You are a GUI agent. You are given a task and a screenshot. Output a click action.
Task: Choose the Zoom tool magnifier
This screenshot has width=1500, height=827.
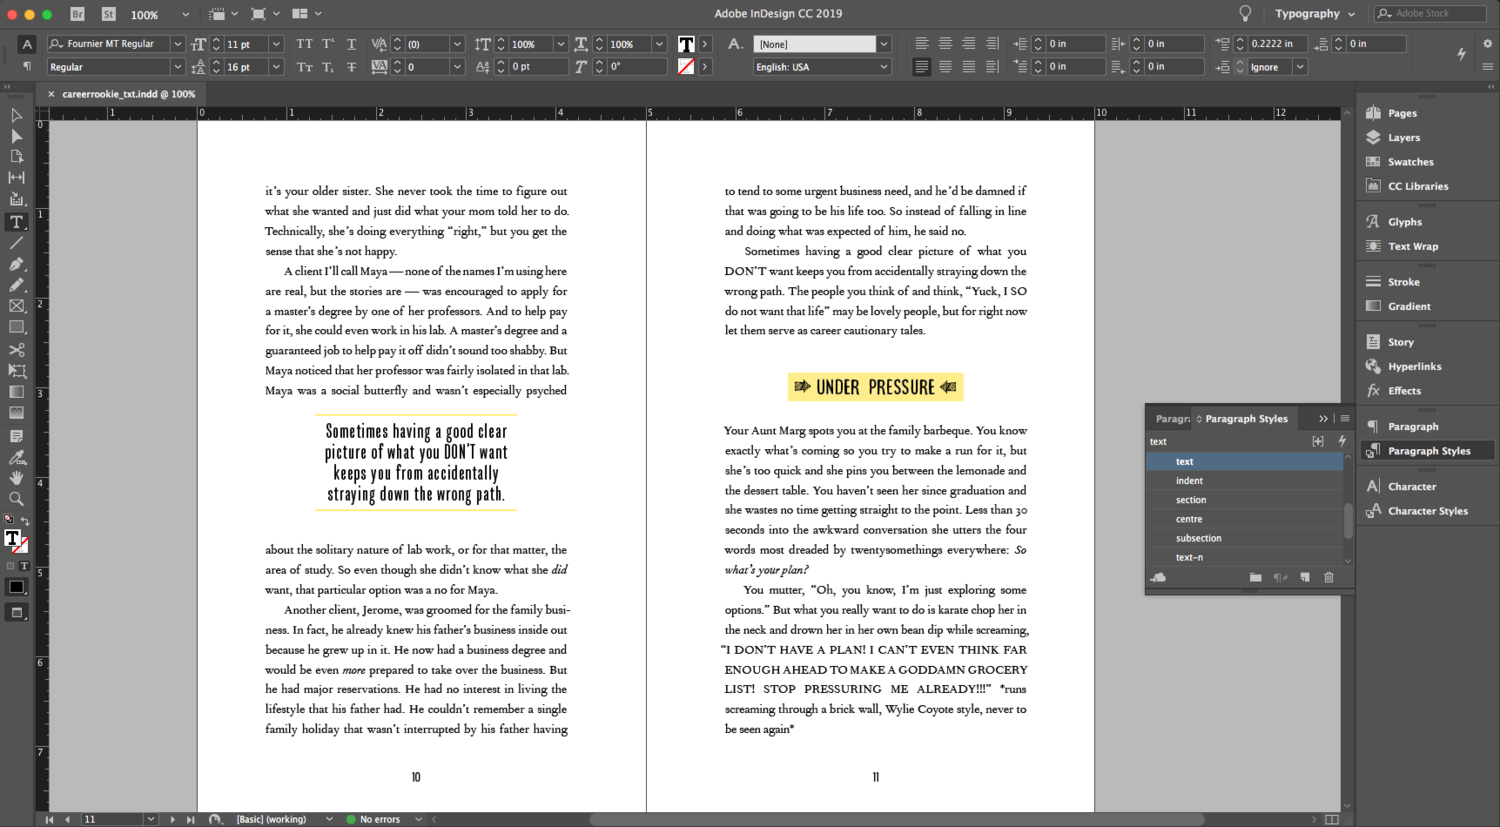click(x=16, y=499)
